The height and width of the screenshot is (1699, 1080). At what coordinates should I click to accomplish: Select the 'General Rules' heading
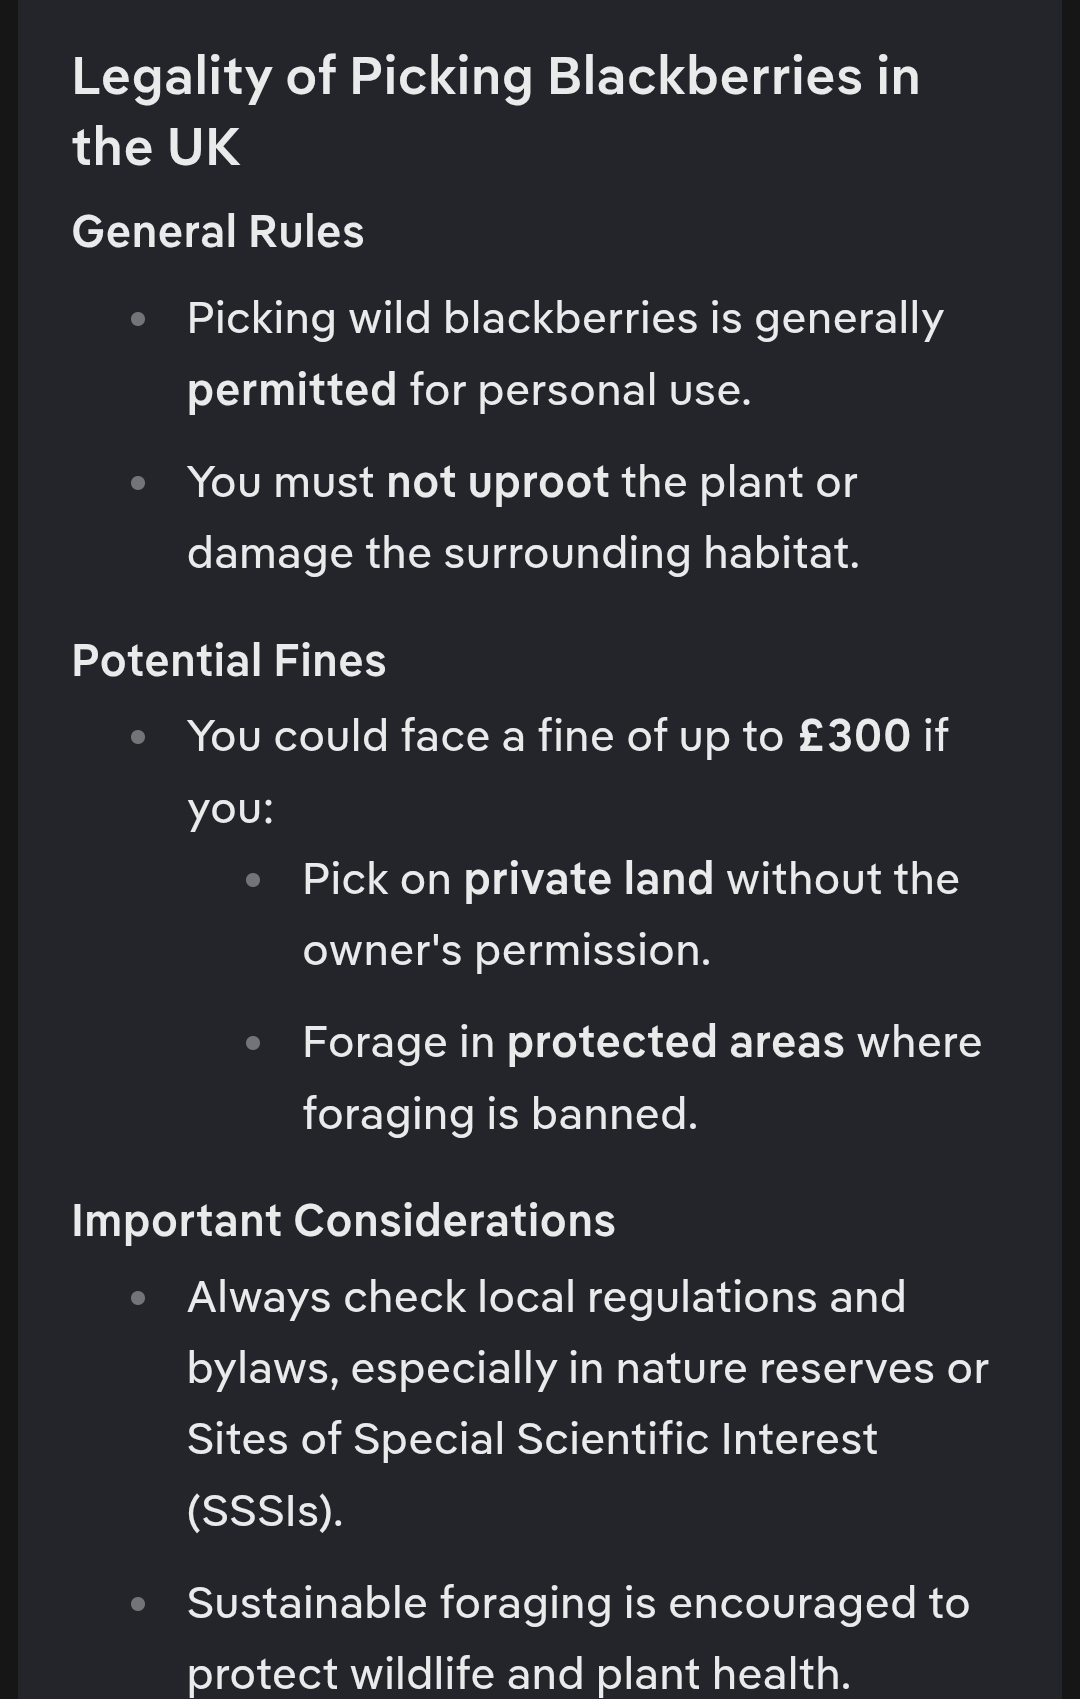coord(218,232)
